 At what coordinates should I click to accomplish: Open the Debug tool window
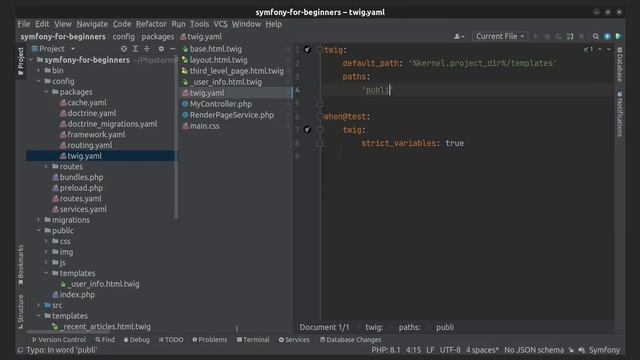[137, 340]
